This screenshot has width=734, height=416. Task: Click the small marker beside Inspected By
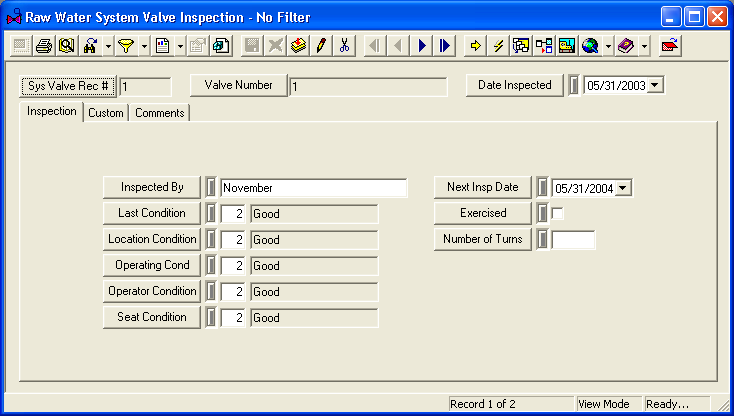(211, 187)
